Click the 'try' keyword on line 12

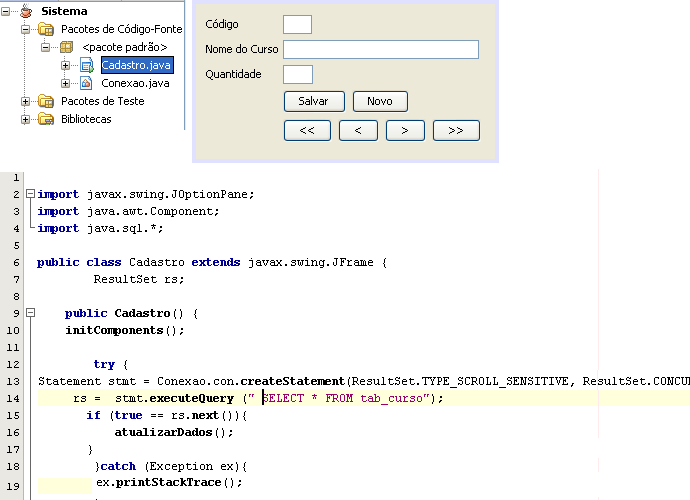pyautogui.click(x=104, y=364)
